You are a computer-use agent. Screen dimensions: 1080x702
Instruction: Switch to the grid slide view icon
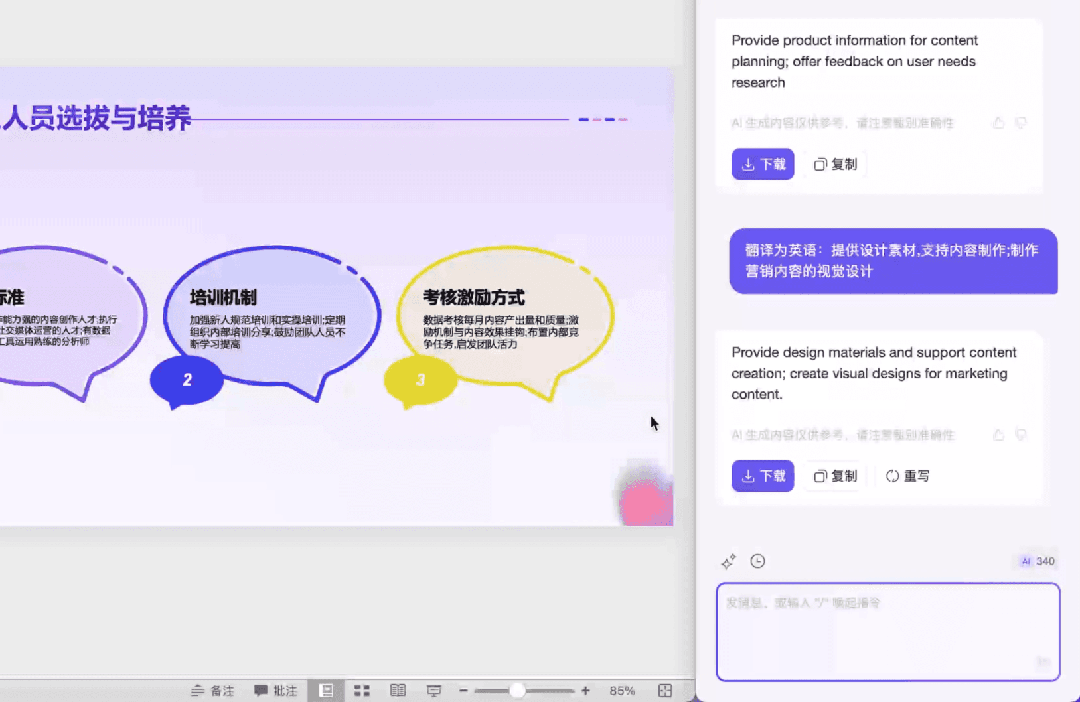(x=361, y=690)
